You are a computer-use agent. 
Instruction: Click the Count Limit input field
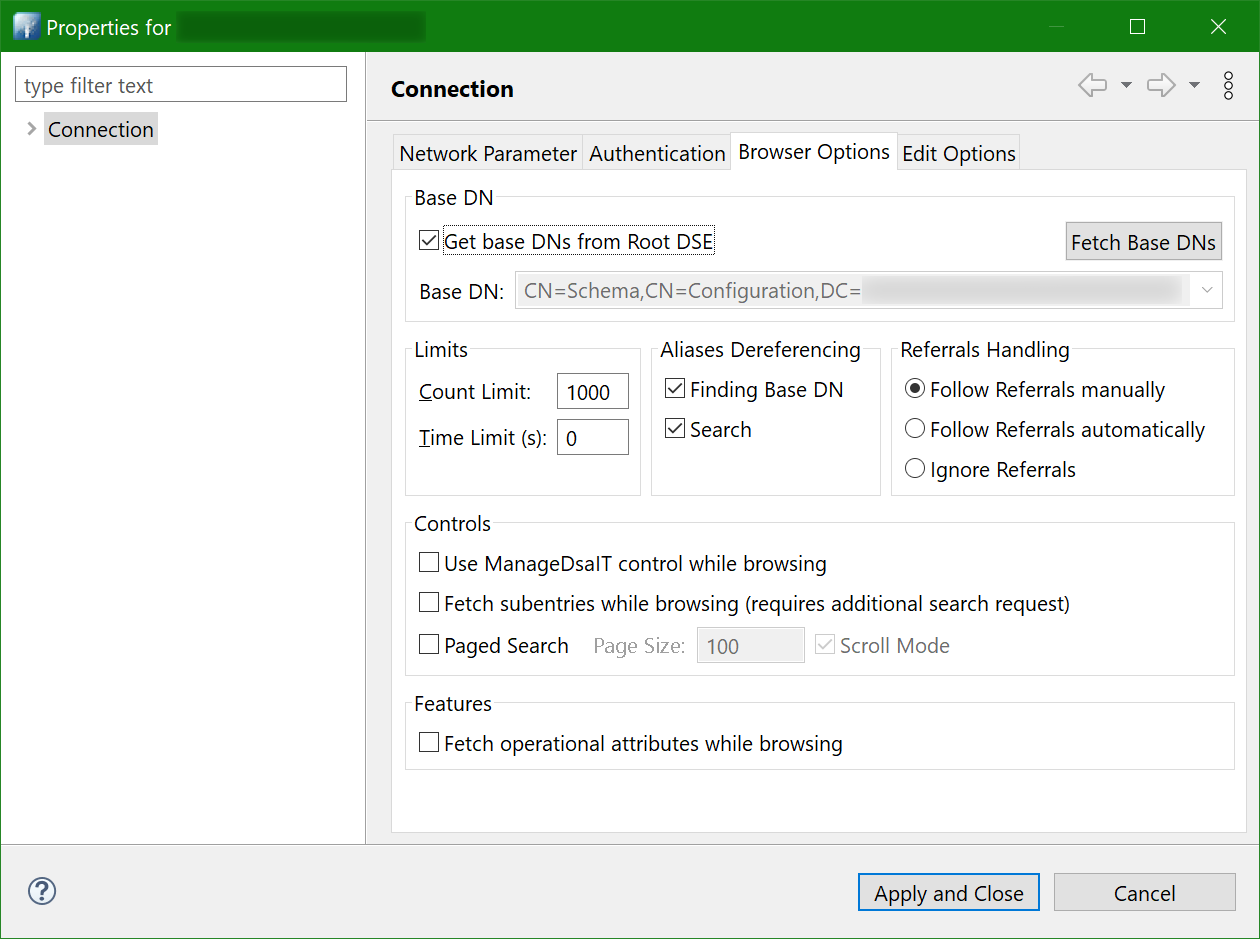point(593,392)
